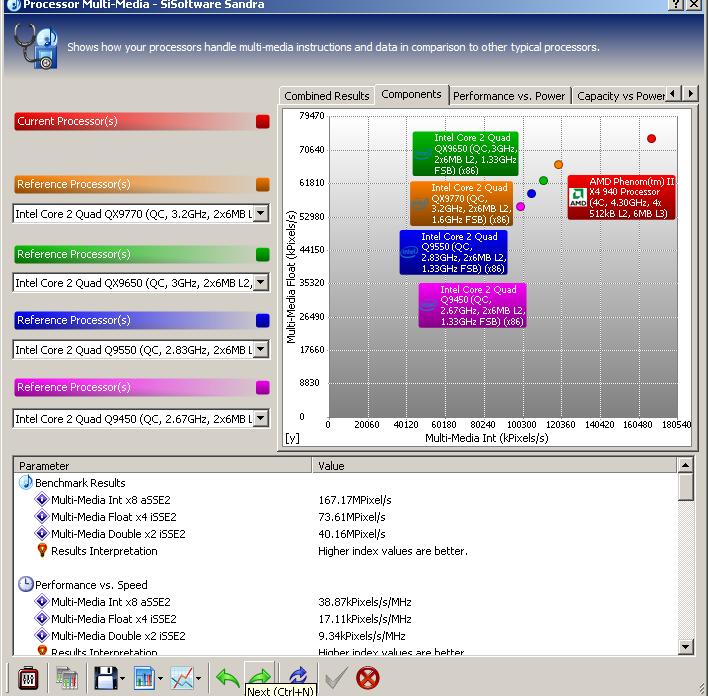Click the blue Intel Q9550 chart label

pyautogui.click(x=453, y=252)
